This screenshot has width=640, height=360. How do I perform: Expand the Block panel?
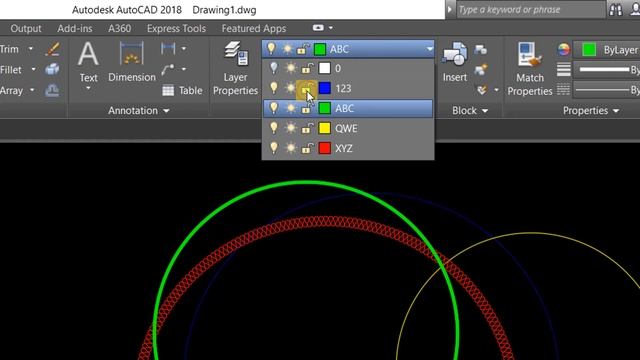470,111
